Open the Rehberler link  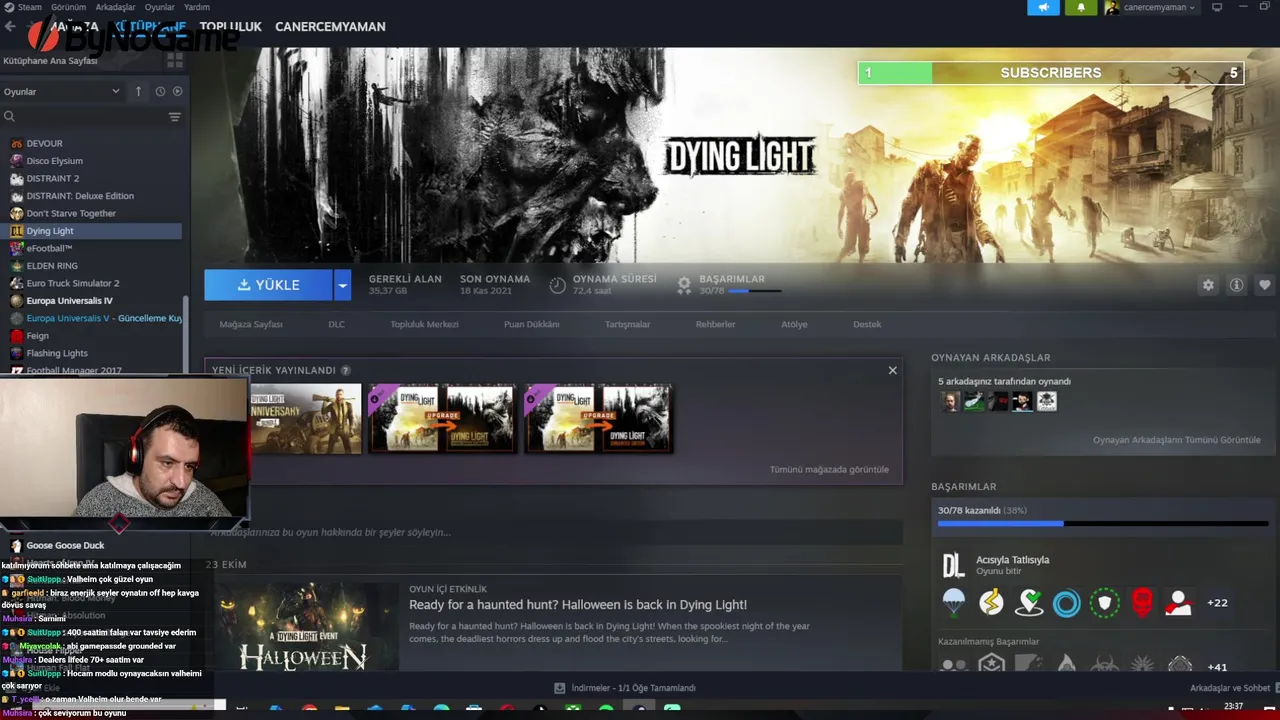[715, 324]
